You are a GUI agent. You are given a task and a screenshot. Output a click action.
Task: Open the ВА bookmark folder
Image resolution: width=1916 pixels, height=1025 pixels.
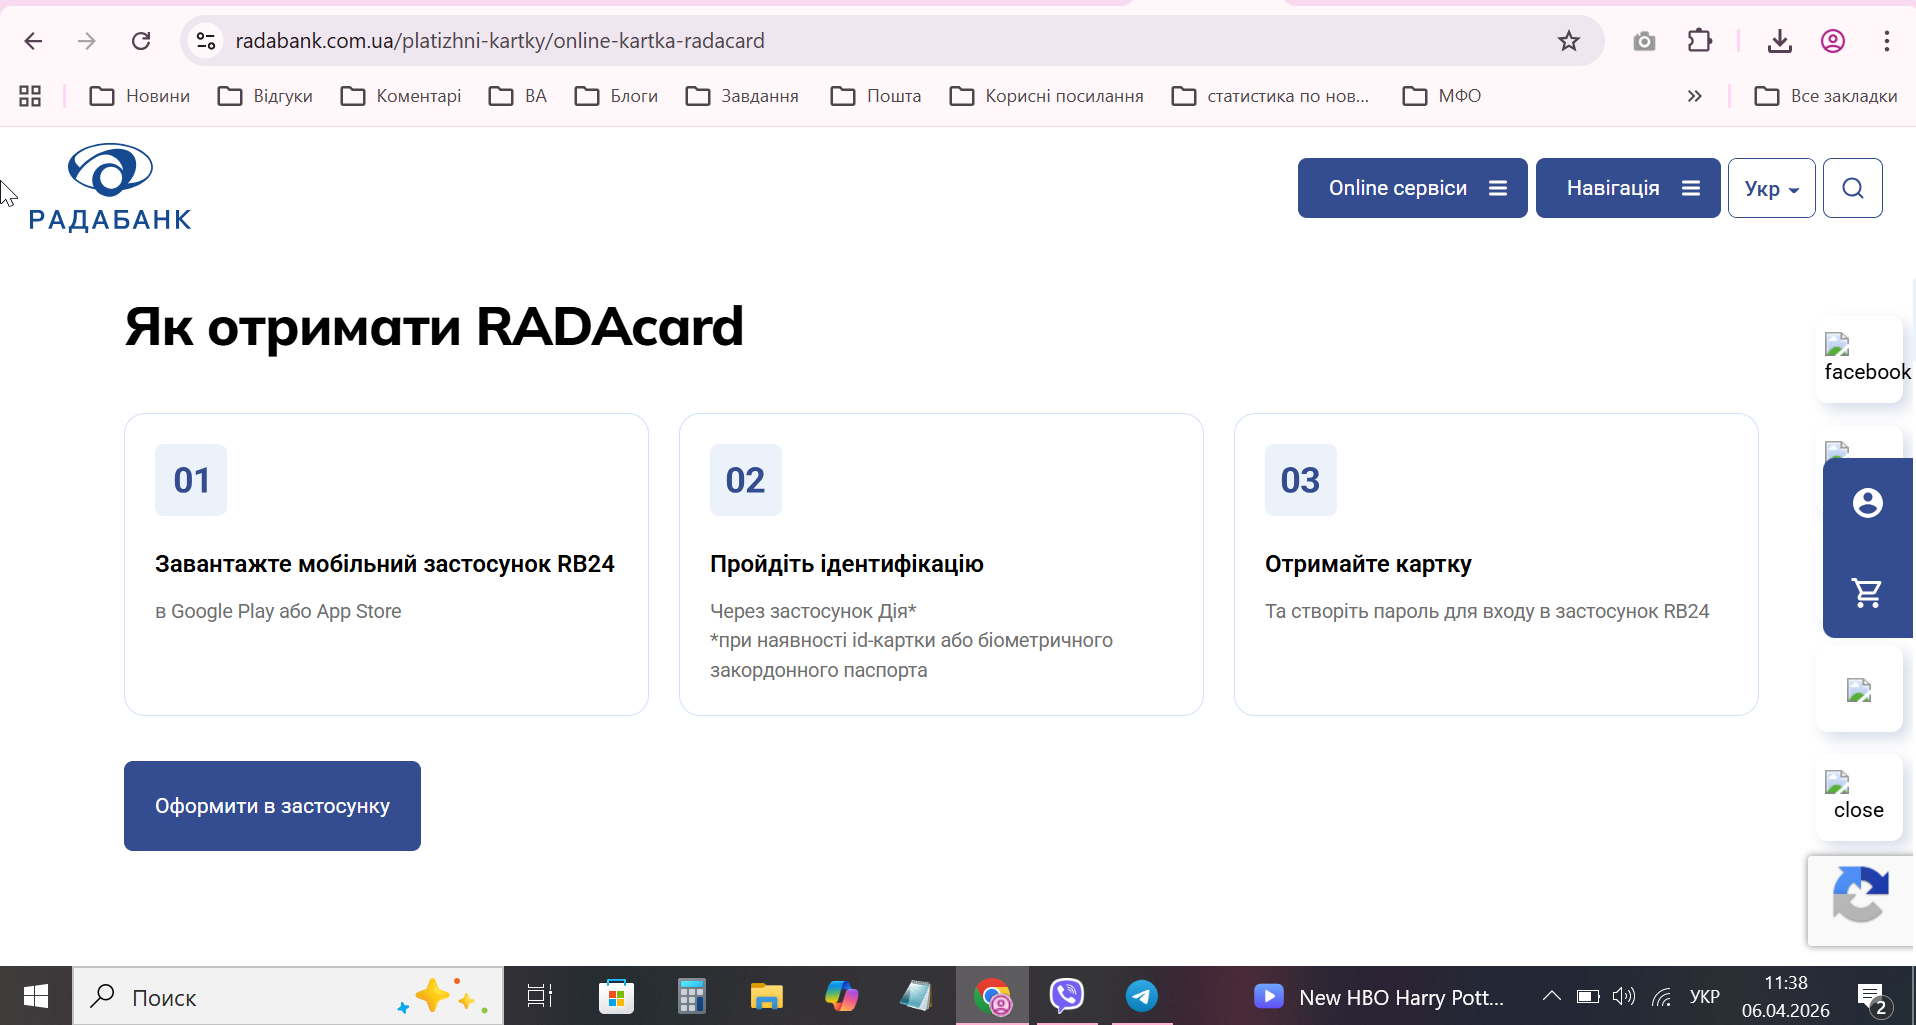coord(518,96)
